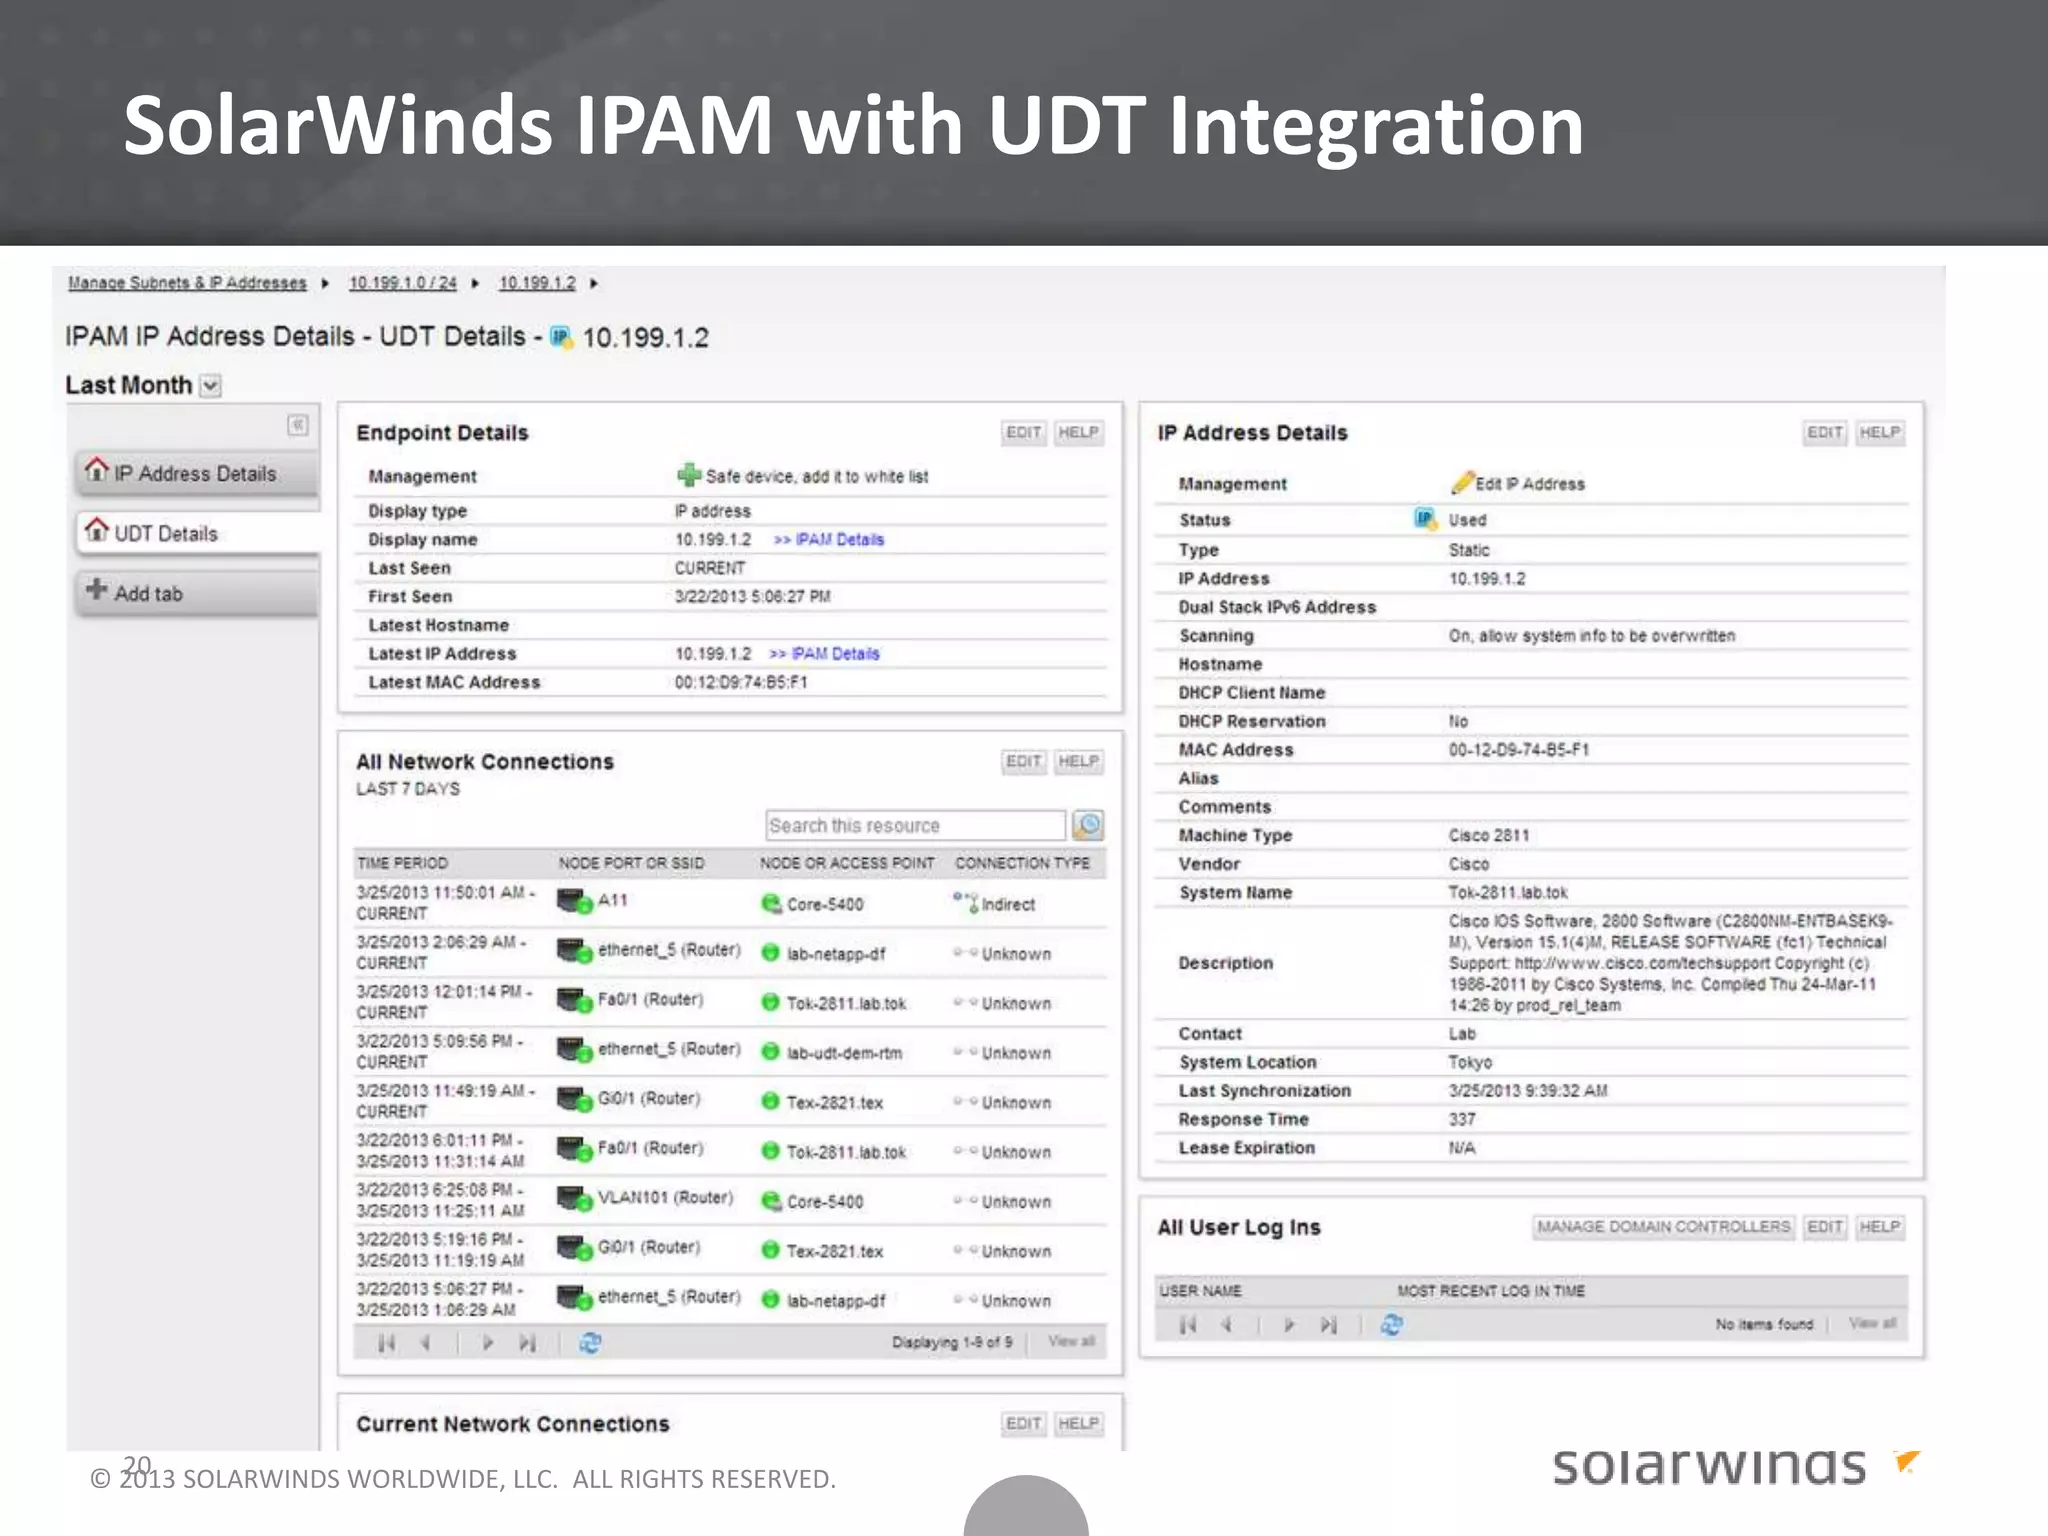
Task: Open VLAN101 (Router) port
Action: 665,1198
